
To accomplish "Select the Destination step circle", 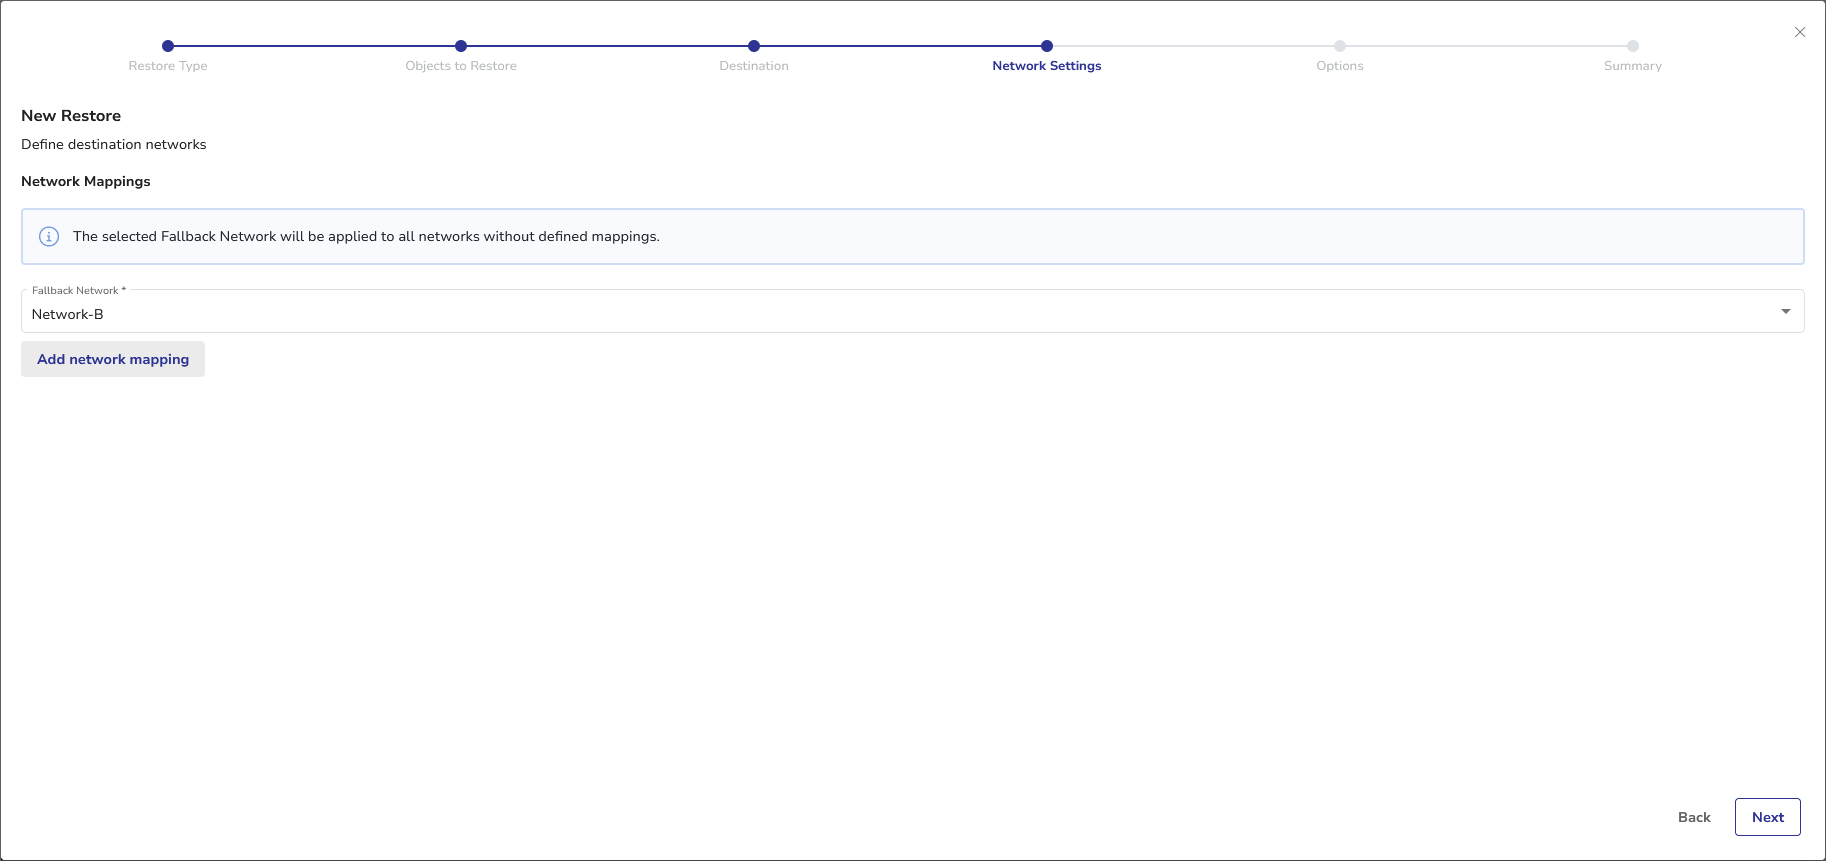I will click(x=754, y=46).
